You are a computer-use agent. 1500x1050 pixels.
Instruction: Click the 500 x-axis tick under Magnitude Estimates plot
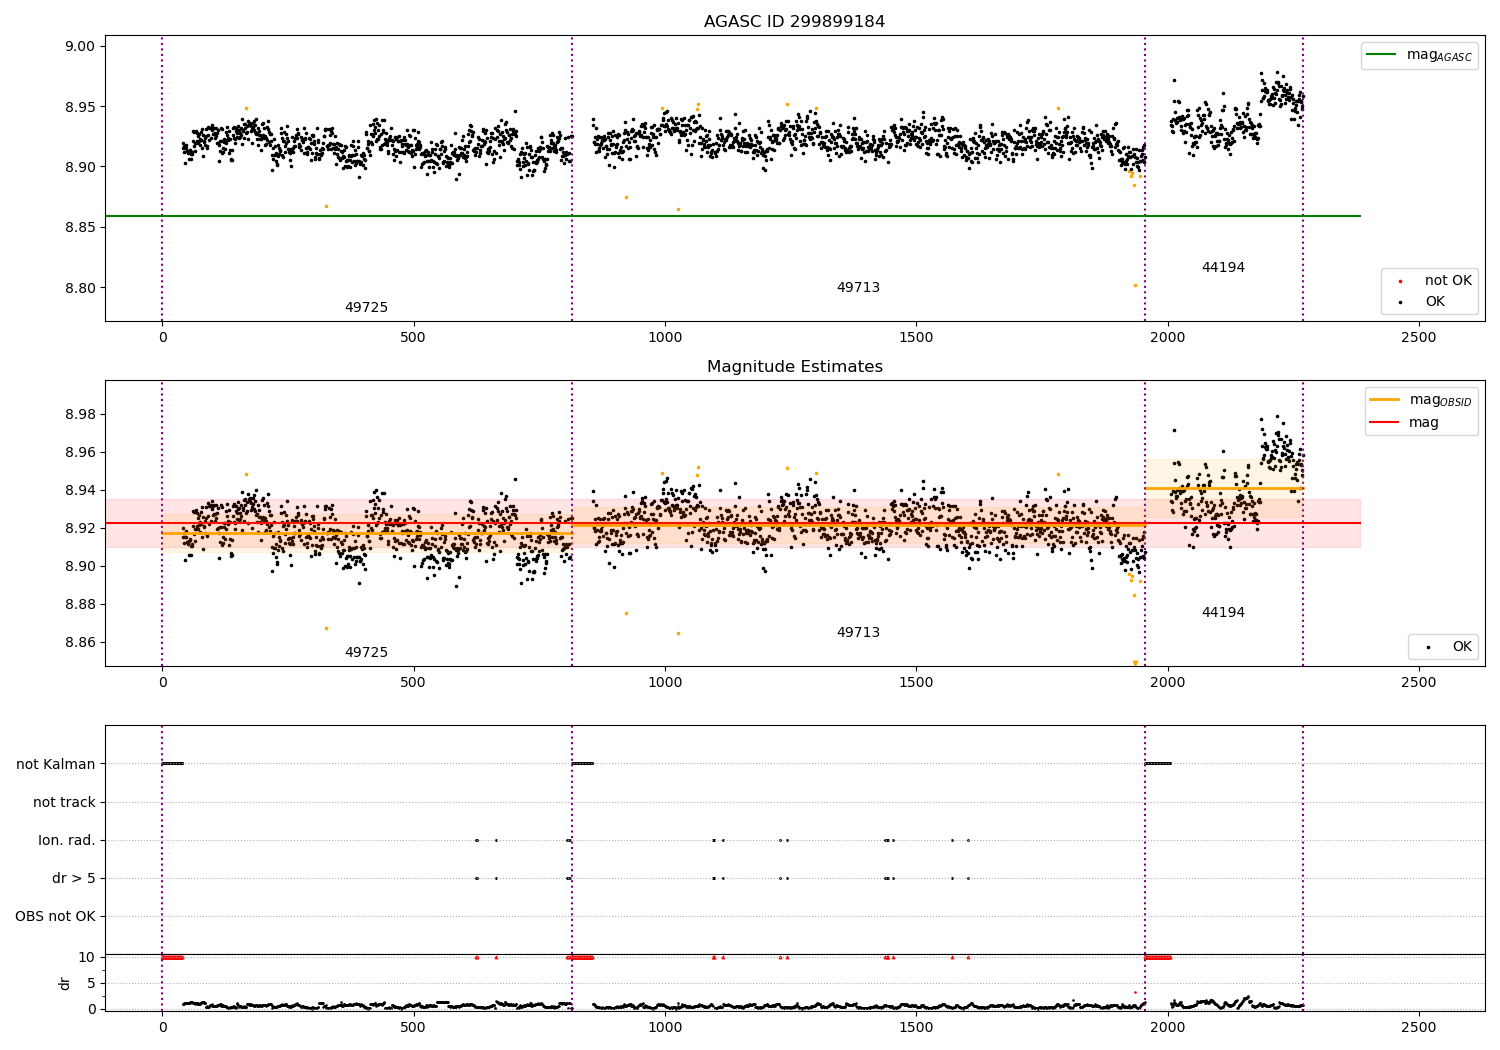(x=413, y=683)
